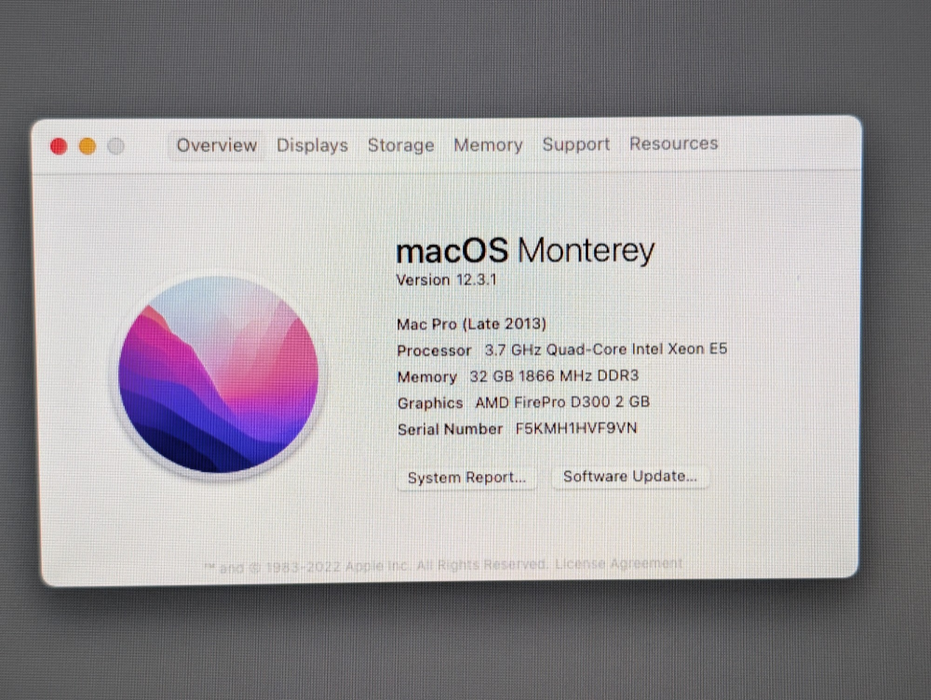Click the Version 12.3.1 text
This screenshot has height=700, width=931.
click(446, 280)
